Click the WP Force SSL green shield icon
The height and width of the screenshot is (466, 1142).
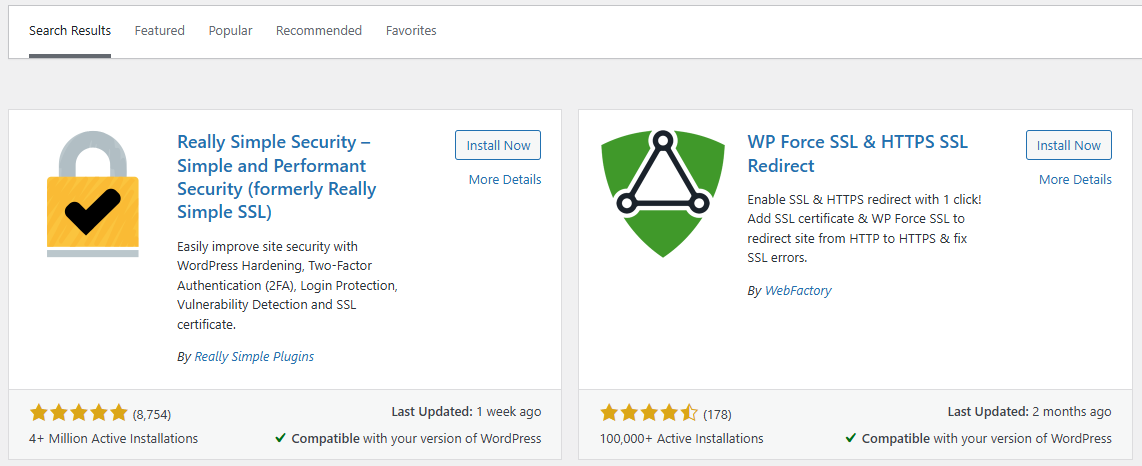[662, 194]
